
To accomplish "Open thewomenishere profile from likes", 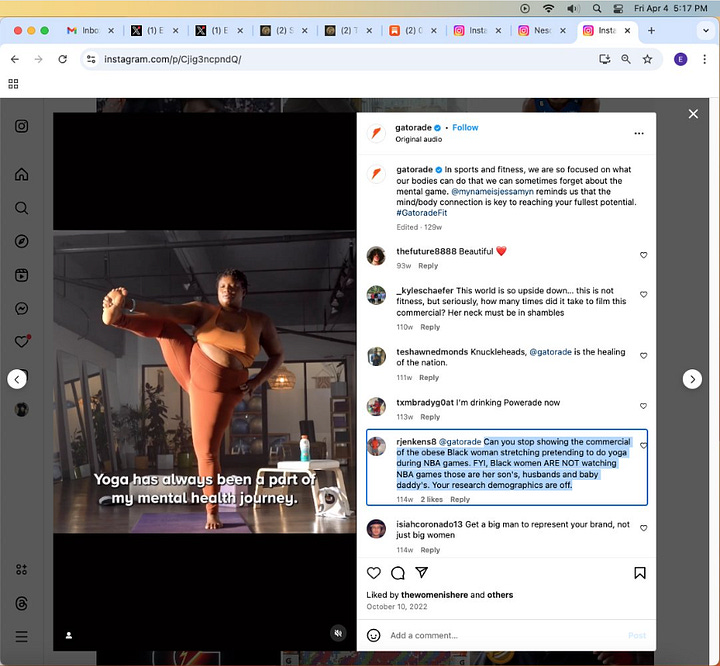I will click(434, 595).
